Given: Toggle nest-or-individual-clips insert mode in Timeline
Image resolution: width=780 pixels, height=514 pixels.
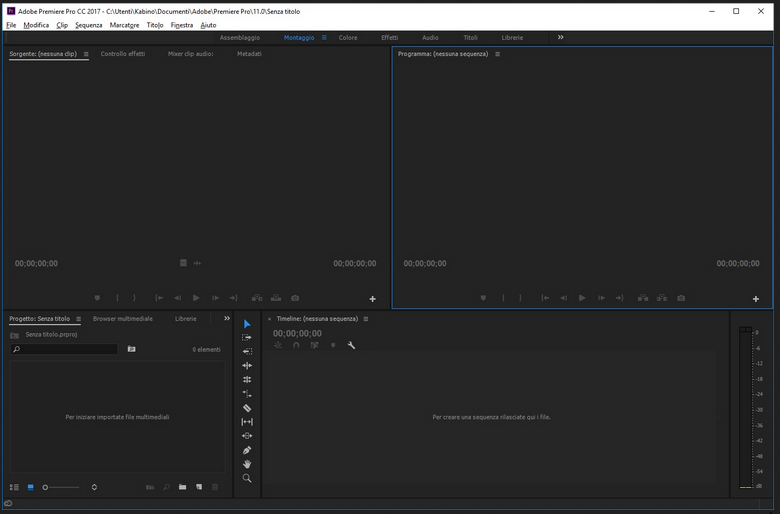Looking at the screenshot, I should pos(278,345).
